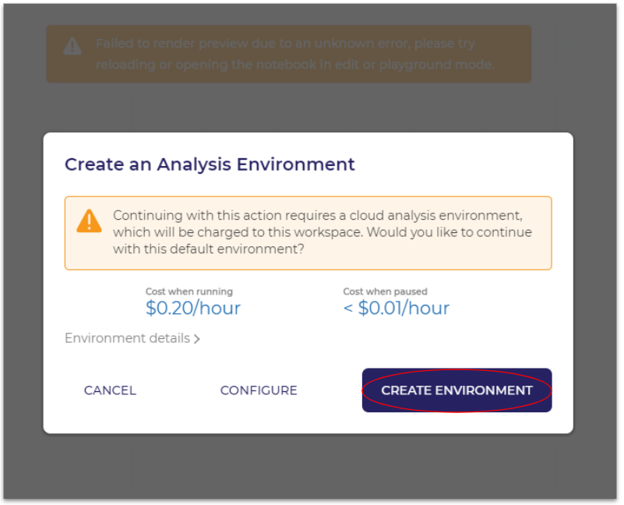Click the dimmed warning icon in preview error banner
The image size is (624, 505).
point(72,47)
